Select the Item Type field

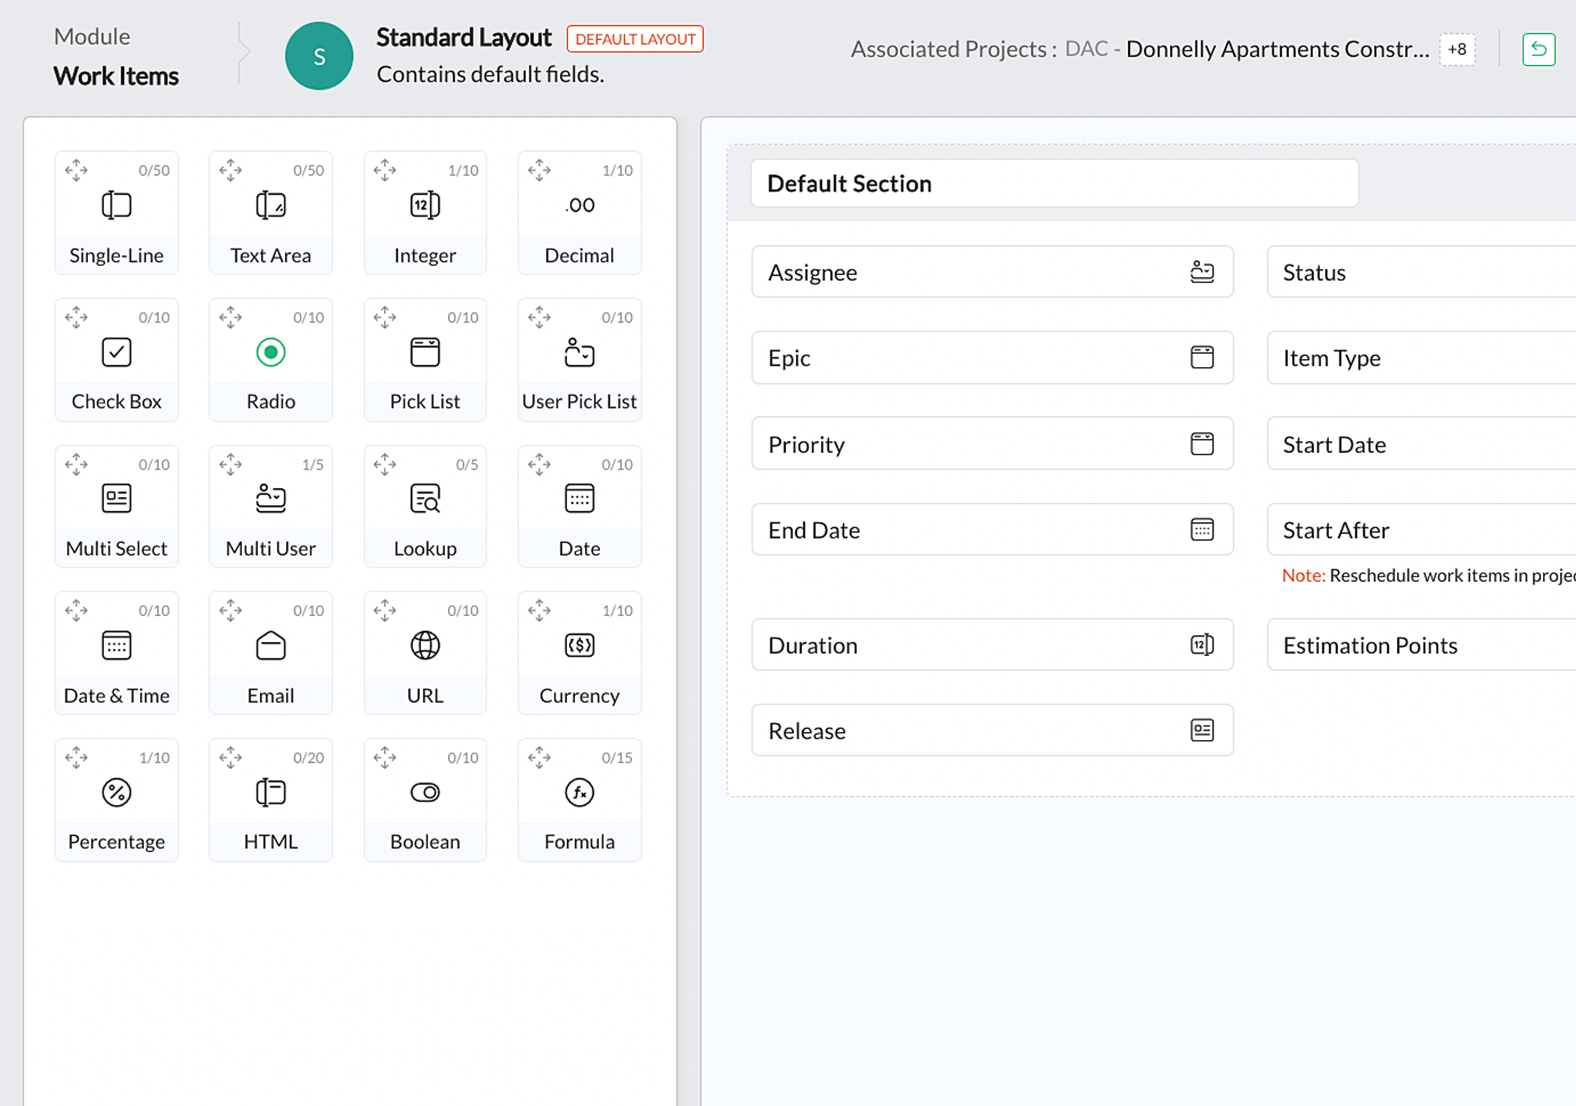coord(1422,357)
